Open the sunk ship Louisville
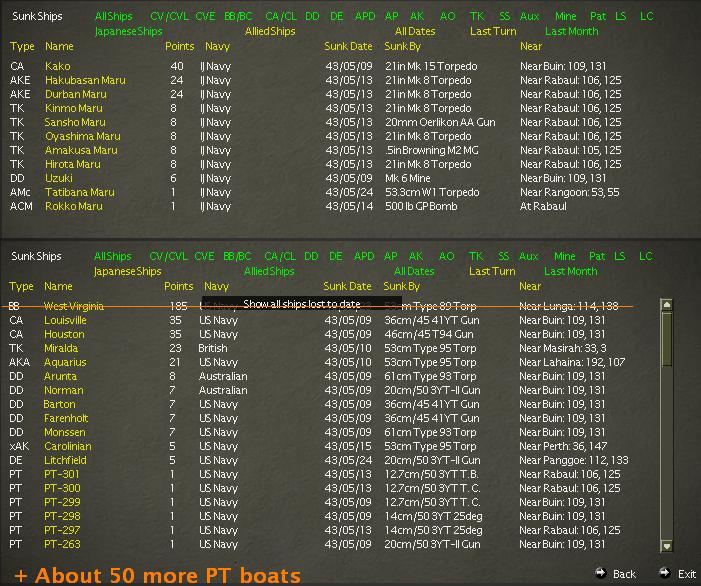The width and height of the screenshot is (701, 586). (x=65, y=320)
